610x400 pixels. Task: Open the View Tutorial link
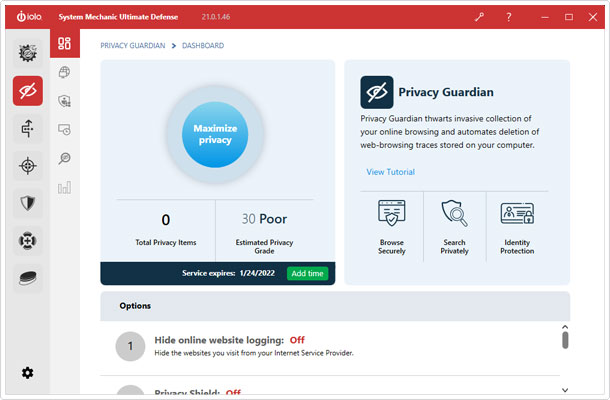click(x=391, y=172)
